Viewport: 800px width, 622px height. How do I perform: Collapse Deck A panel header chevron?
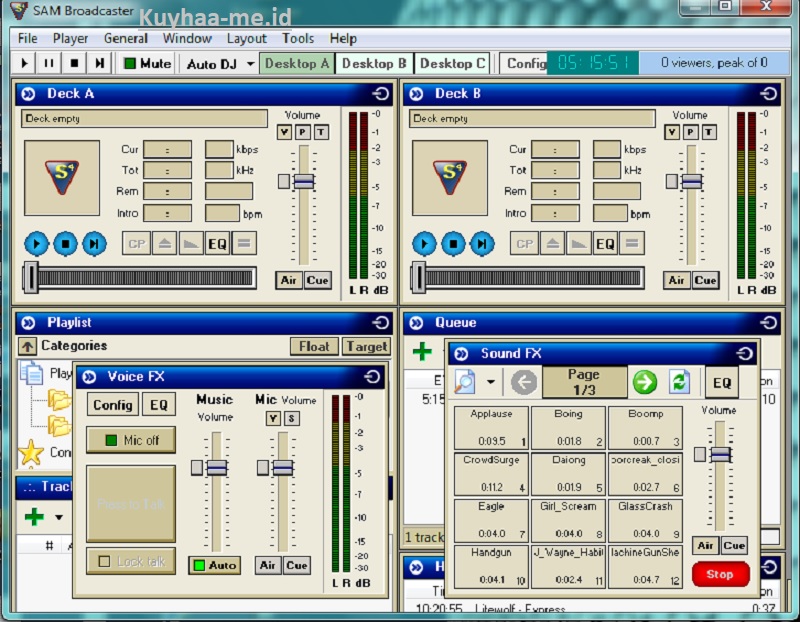click(29, 94)
